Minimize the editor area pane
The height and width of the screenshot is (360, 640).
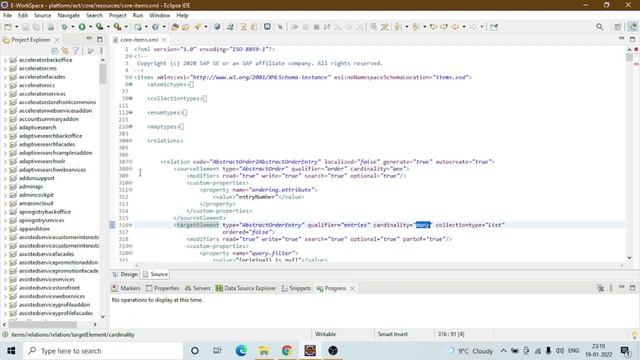tap(621, 39)
